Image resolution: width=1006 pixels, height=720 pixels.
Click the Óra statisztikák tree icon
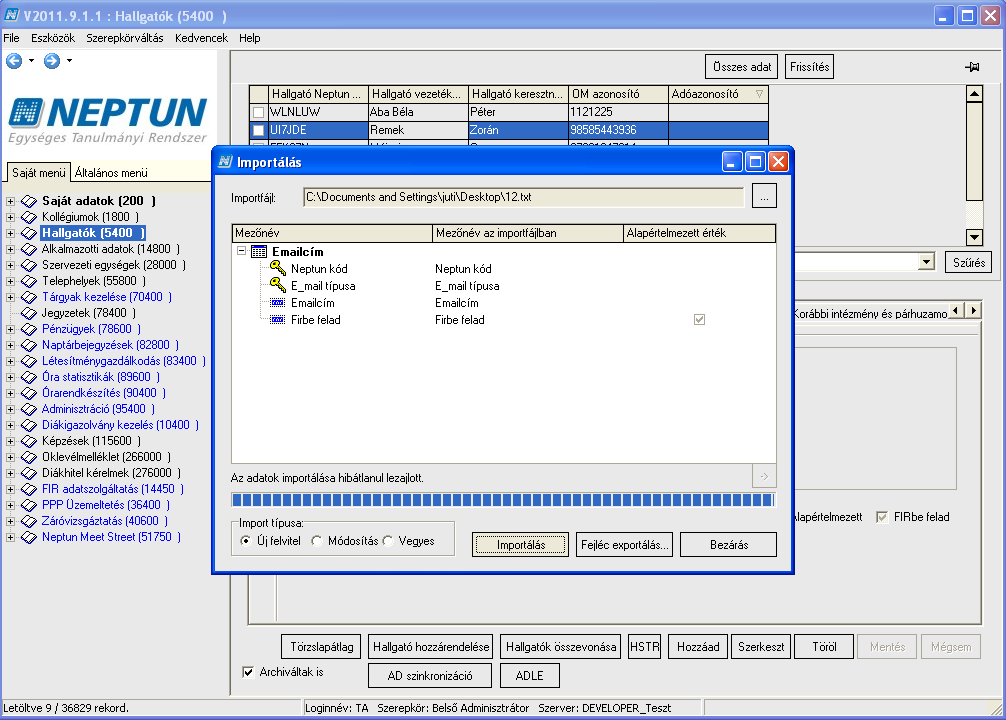(x=29, y=377)
